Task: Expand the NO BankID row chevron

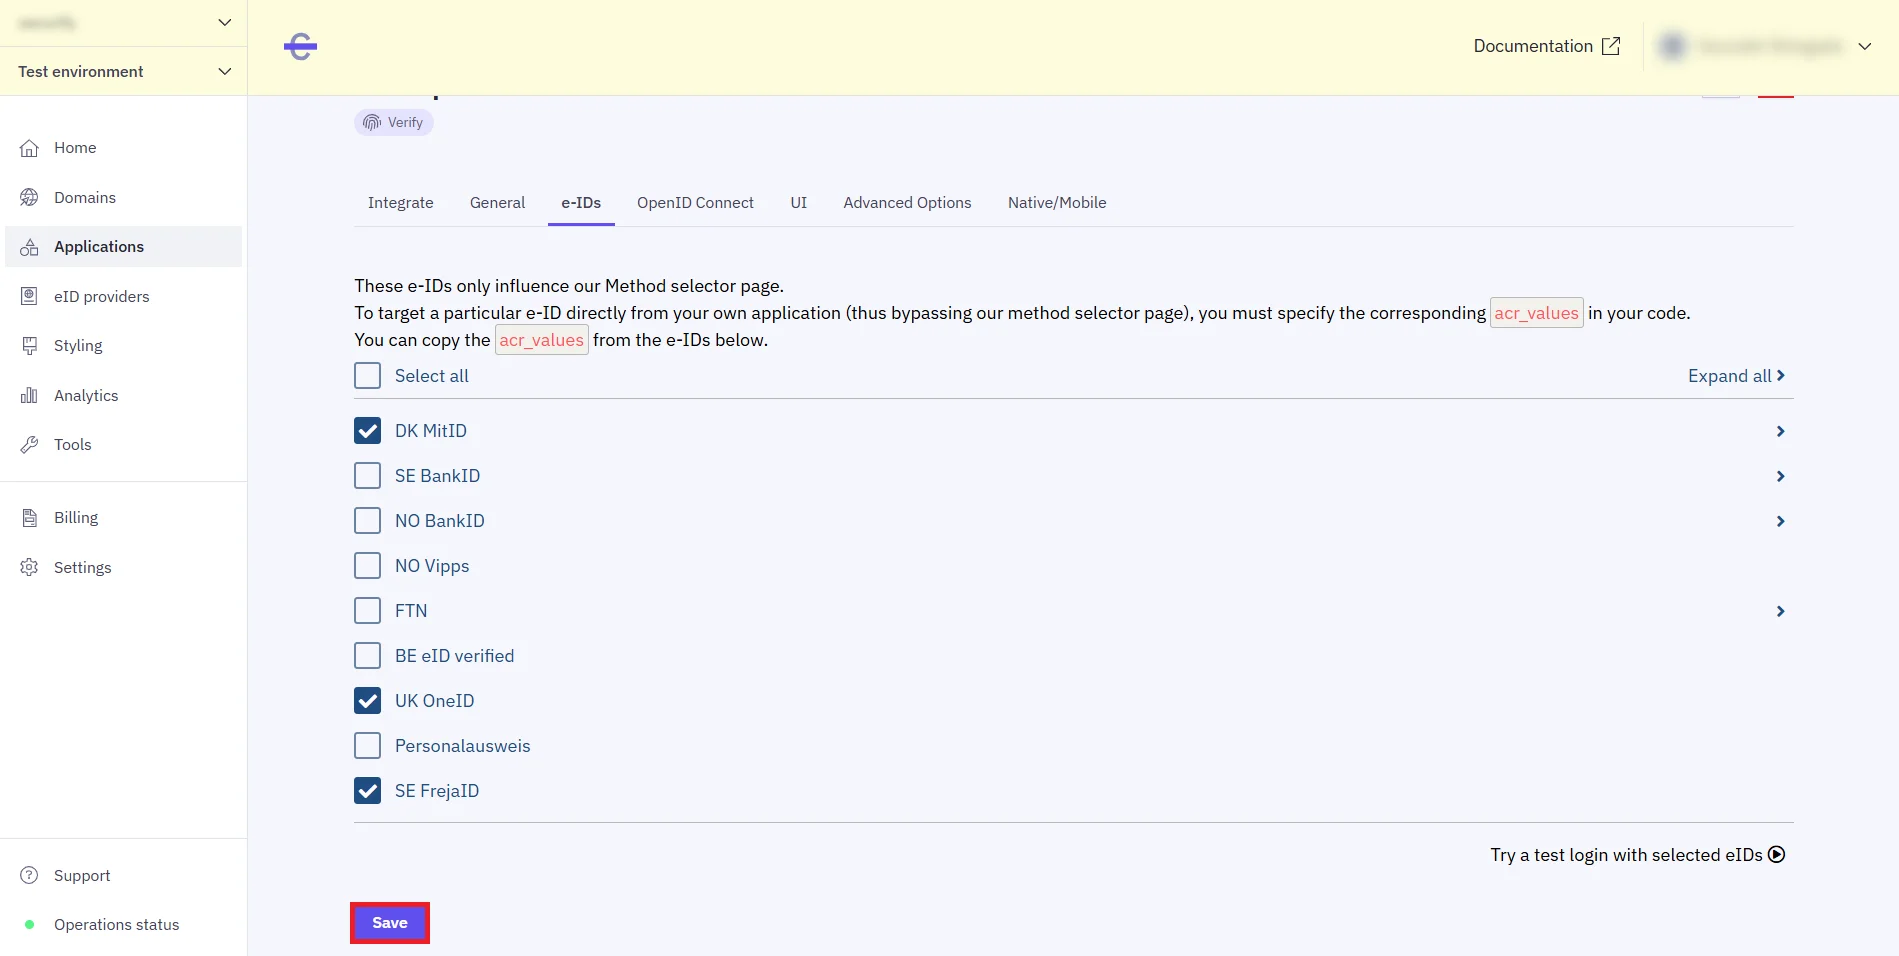Action: [x=1780, y=521]
